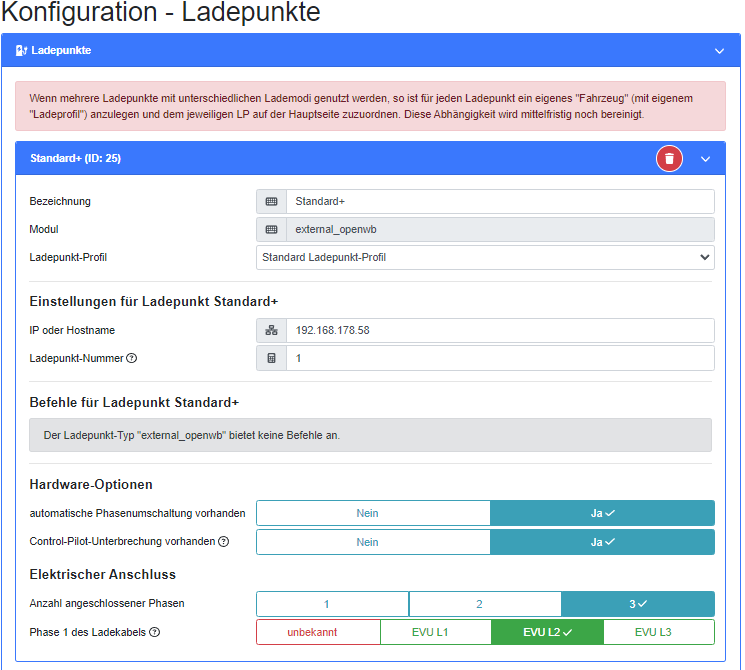
Task: Click the 'Einstellungen für Ladepunkt Standard+' heading
Action: tap(153, 302)
